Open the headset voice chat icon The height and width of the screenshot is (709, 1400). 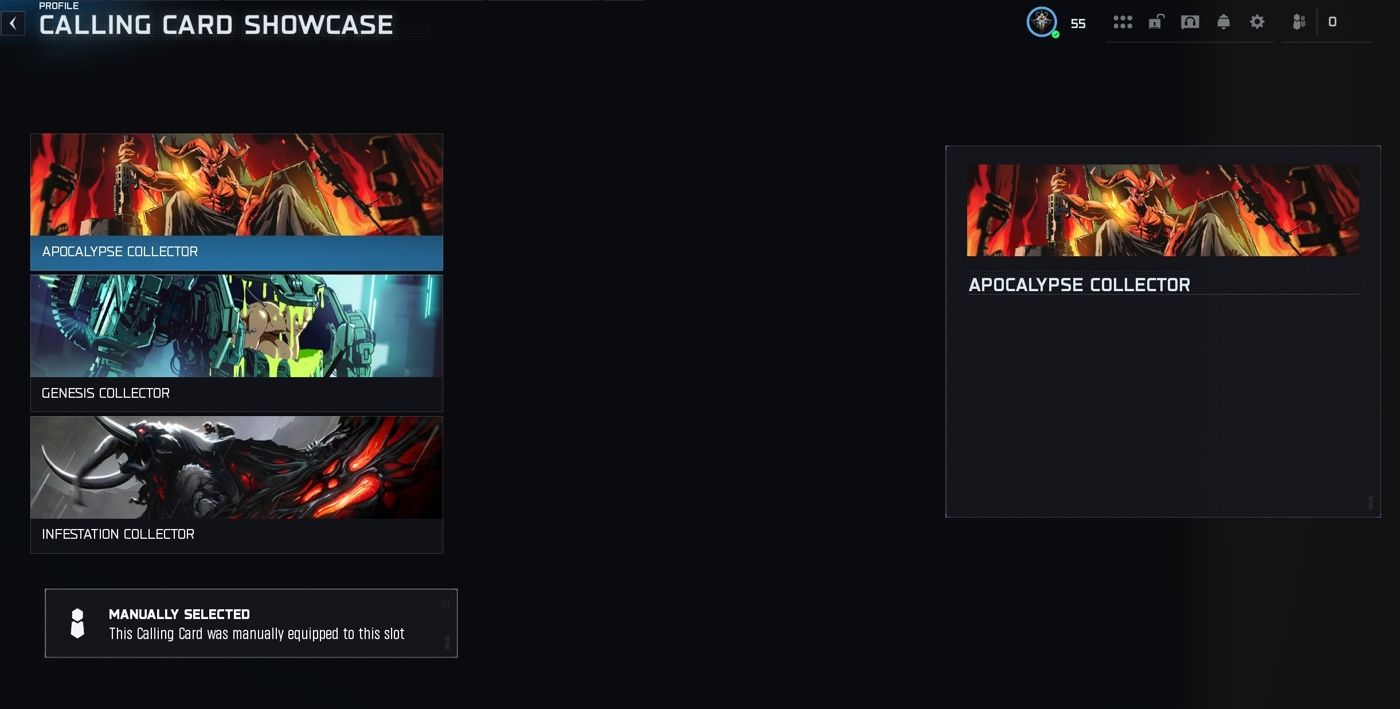pyautogui.click(x=1190, y=22)
